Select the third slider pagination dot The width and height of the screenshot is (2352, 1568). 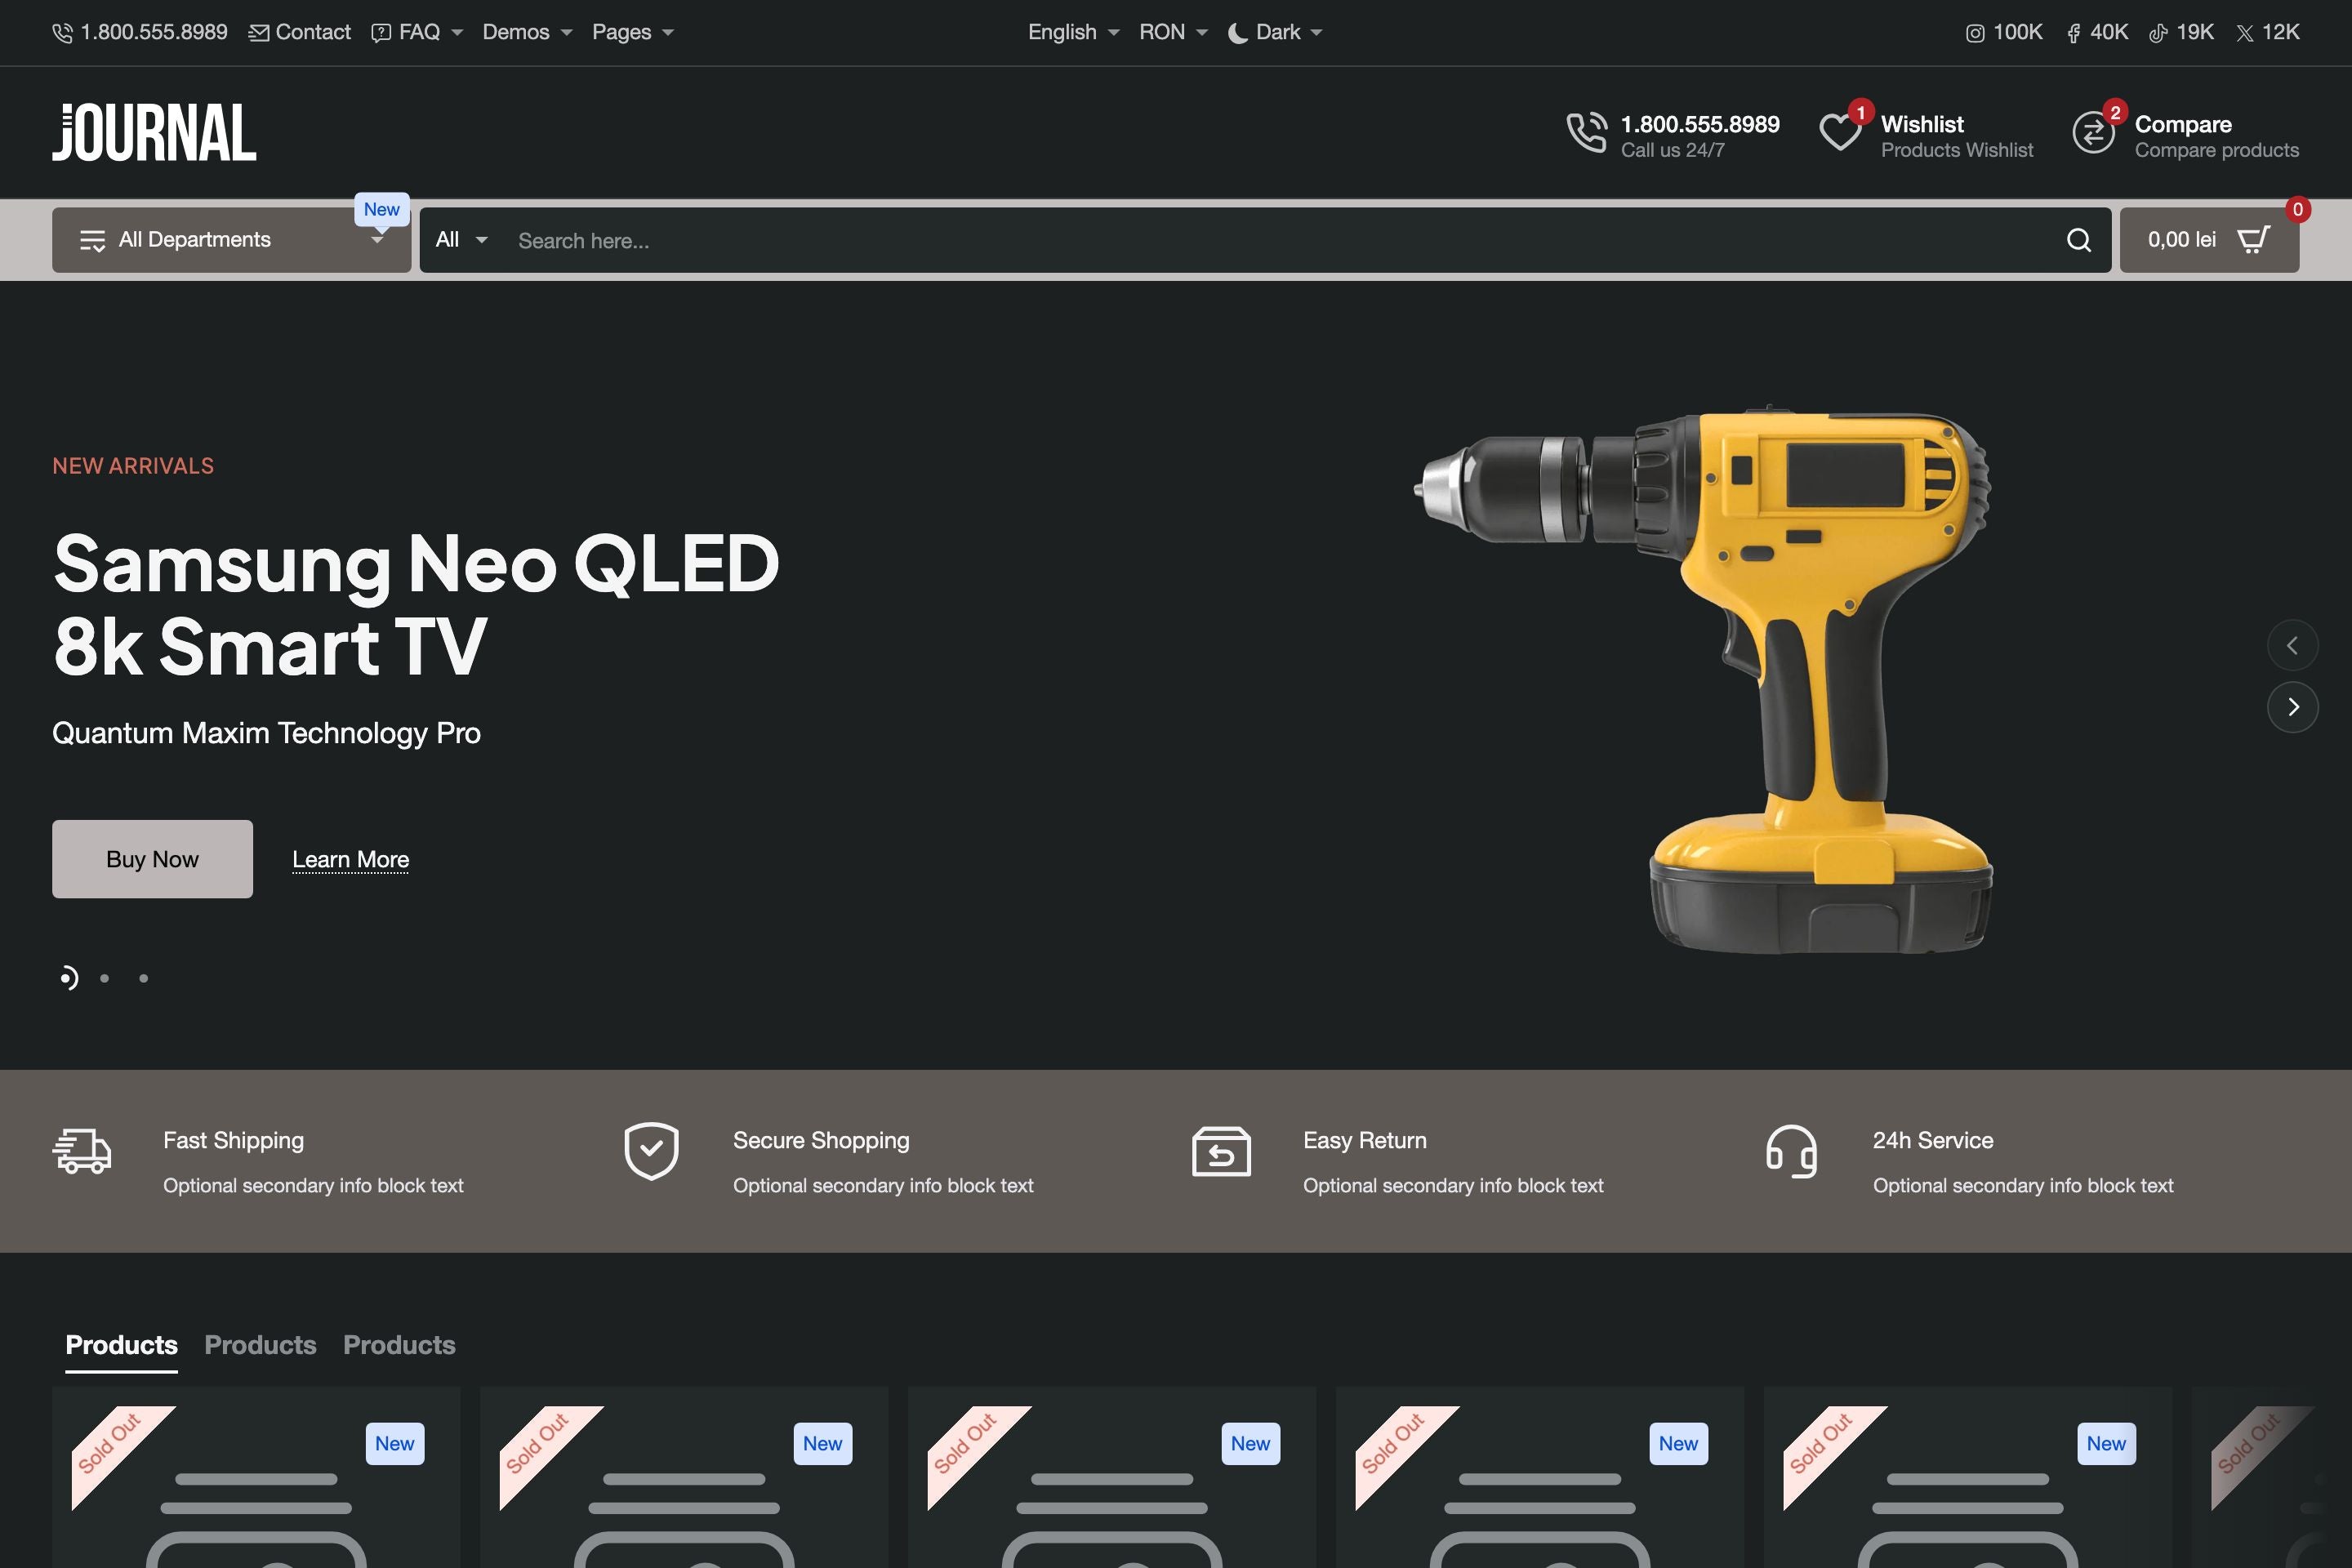143,978
